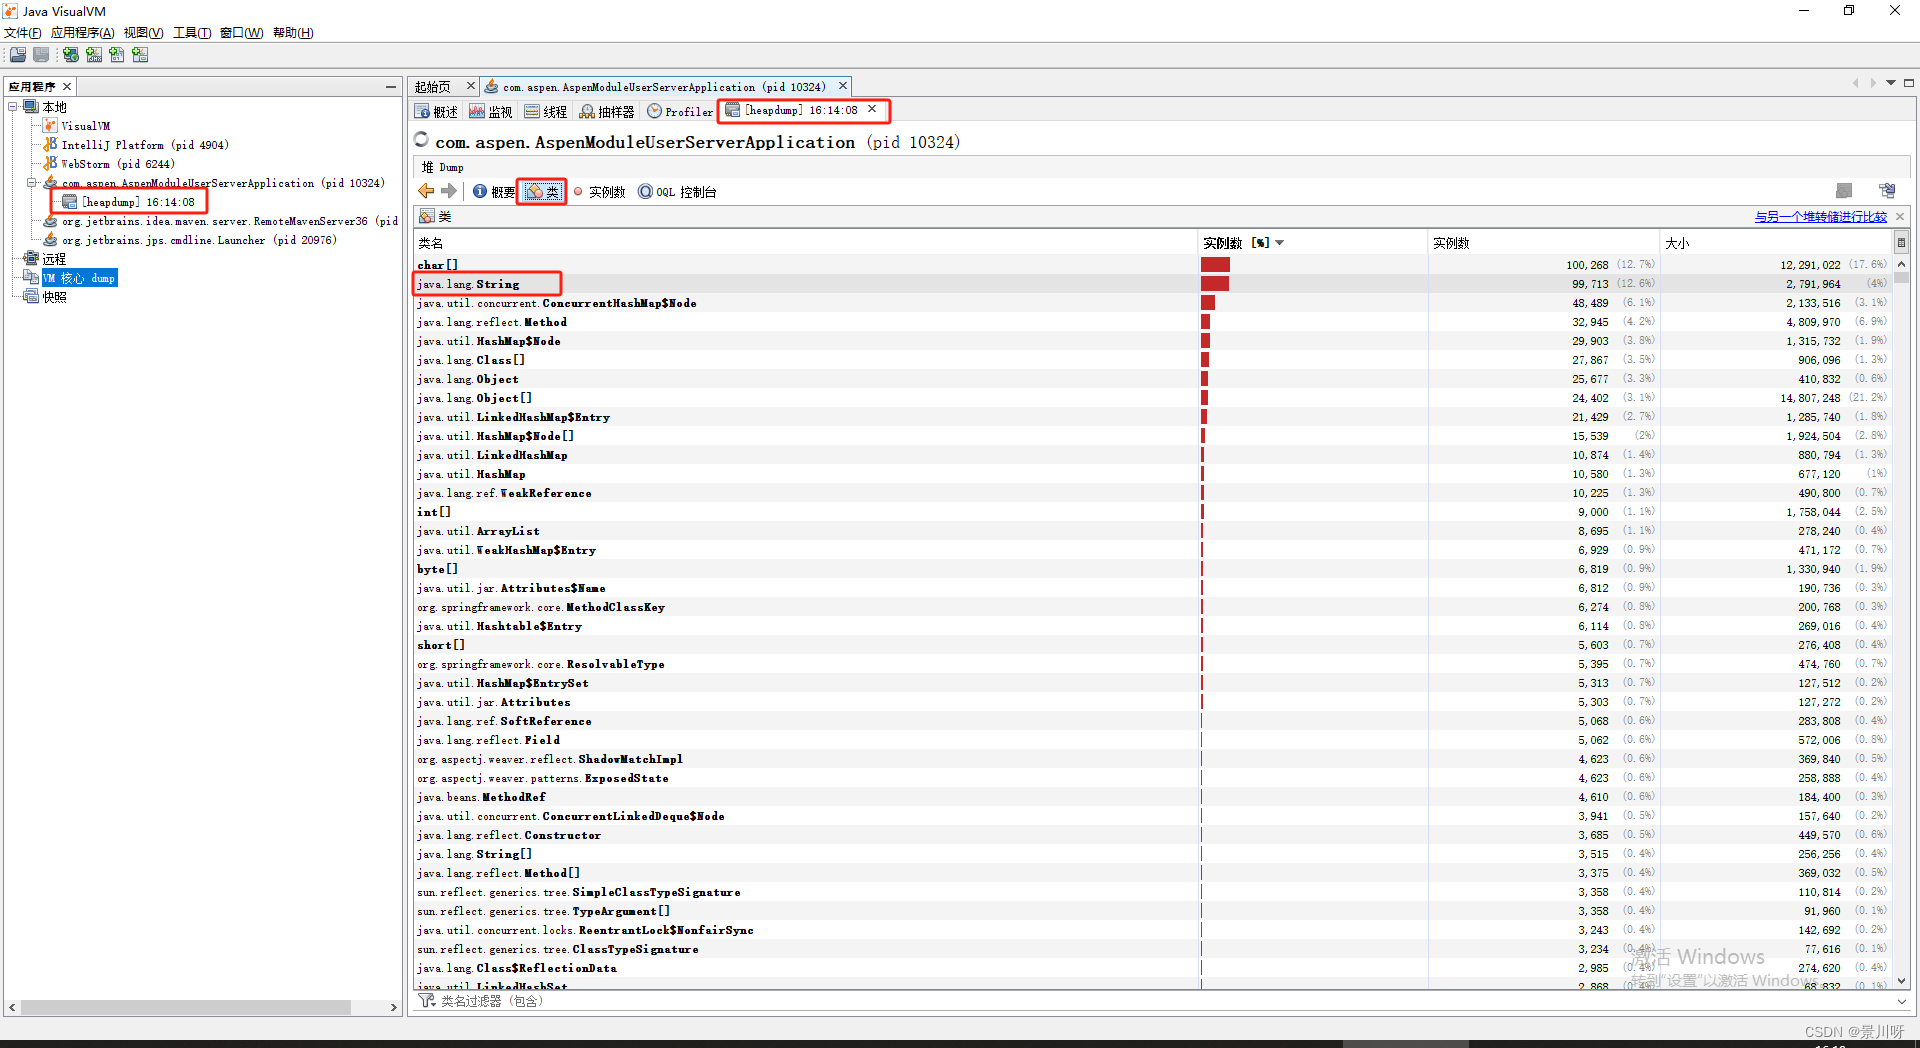Click the tree export icon at top right
Viewport: 1920px width, 1048px height.
point(1887,191)
